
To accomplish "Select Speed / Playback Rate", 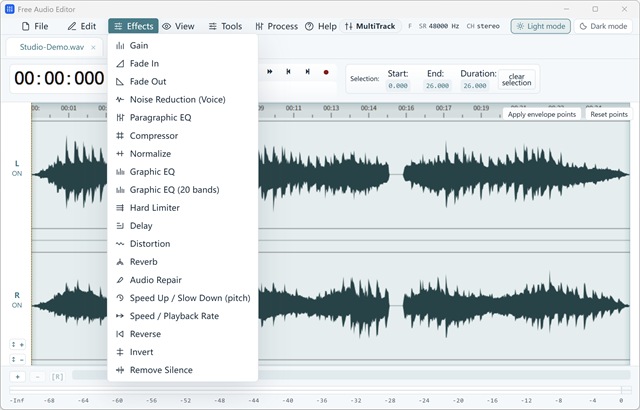I will pyautogui.click(x=182, y=316).
